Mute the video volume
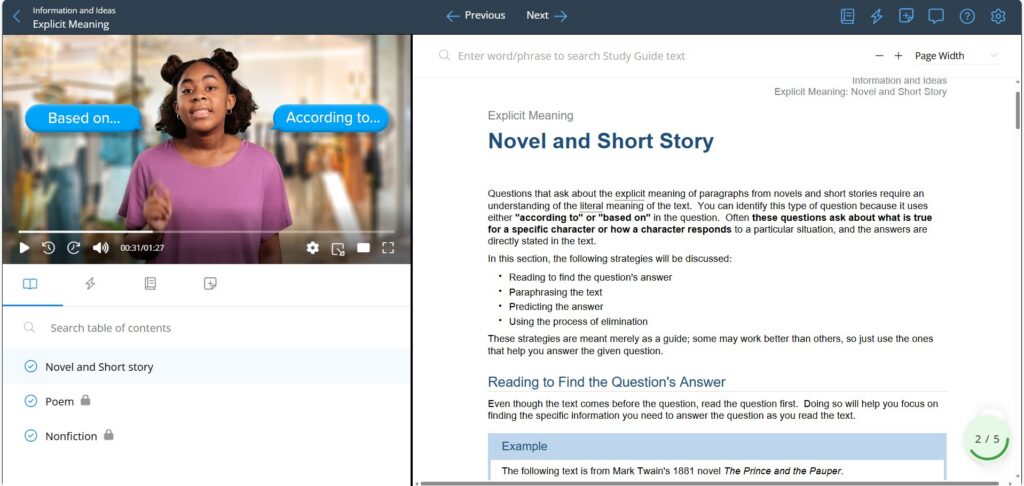The width and height of the screenshot is (1024, 486). (100, 248)
